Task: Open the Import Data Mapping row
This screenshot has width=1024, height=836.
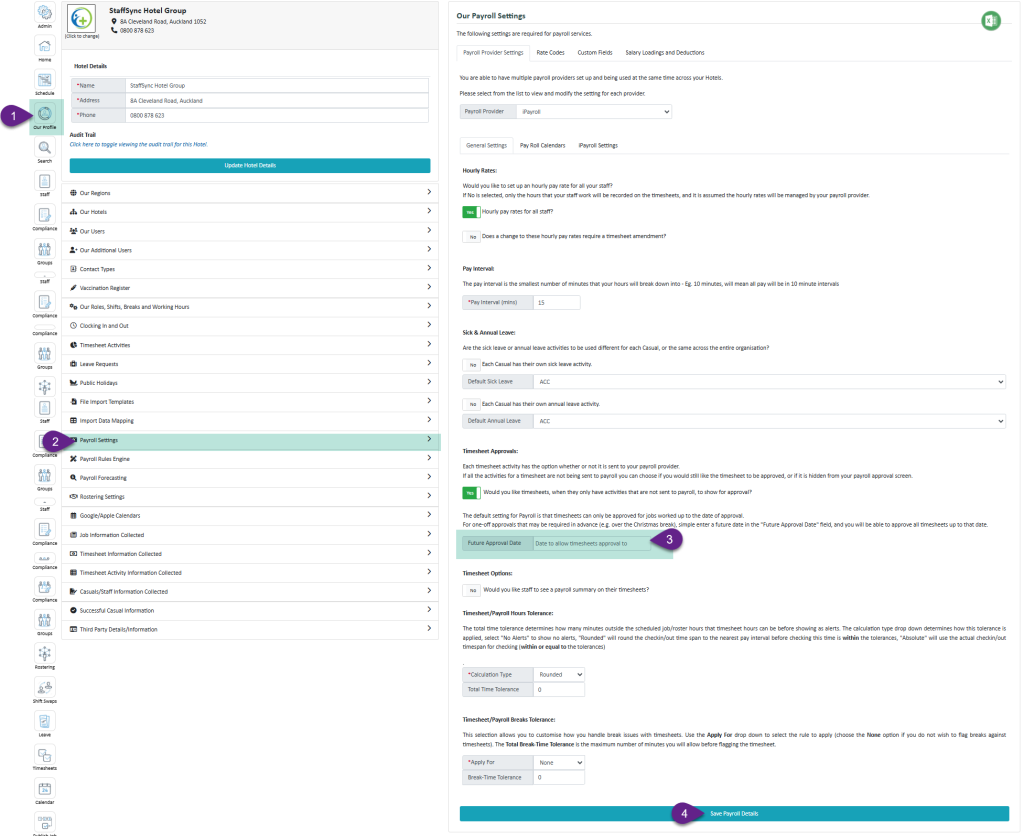Action: [251, 421]
